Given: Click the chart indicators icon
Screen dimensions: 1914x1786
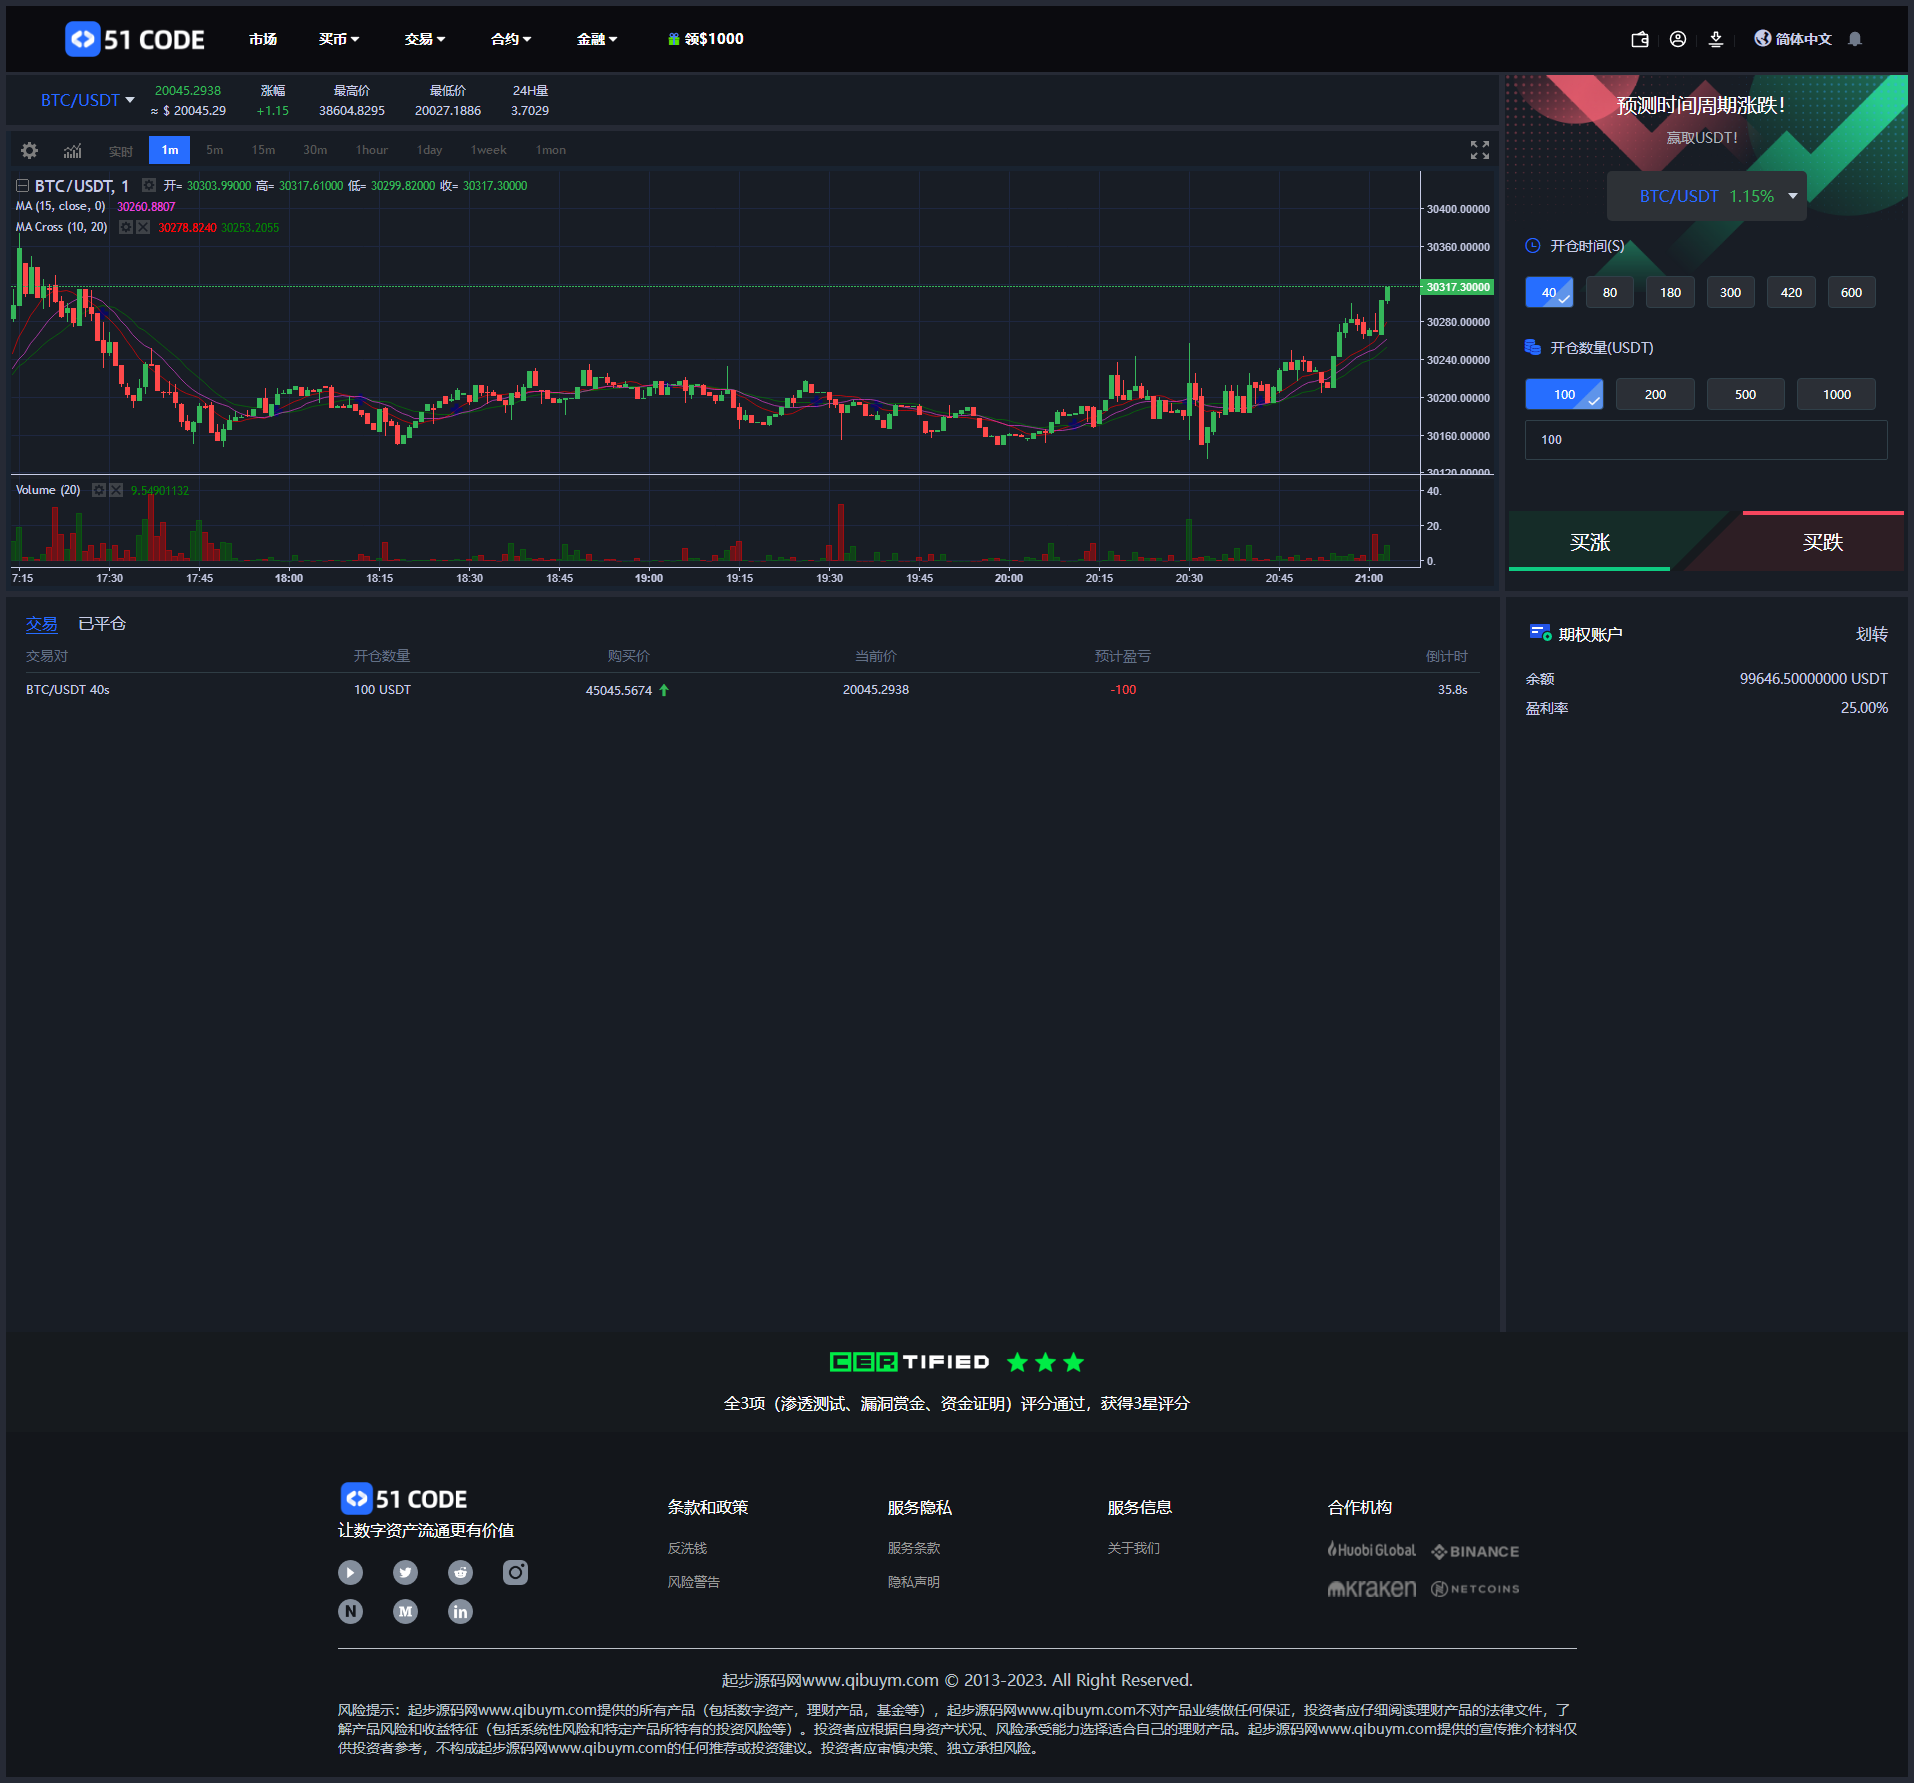Looking at the screenshot, I should (73, 150).
